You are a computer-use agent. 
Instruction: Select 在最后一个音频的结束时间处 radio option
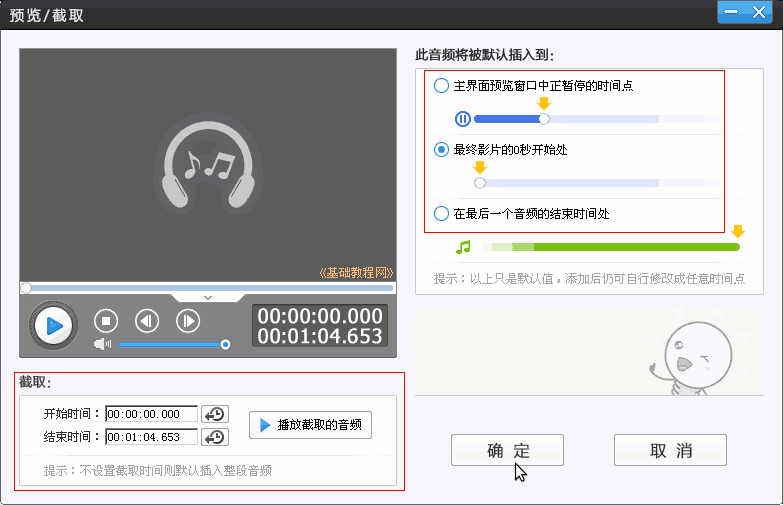click(441, 213)
